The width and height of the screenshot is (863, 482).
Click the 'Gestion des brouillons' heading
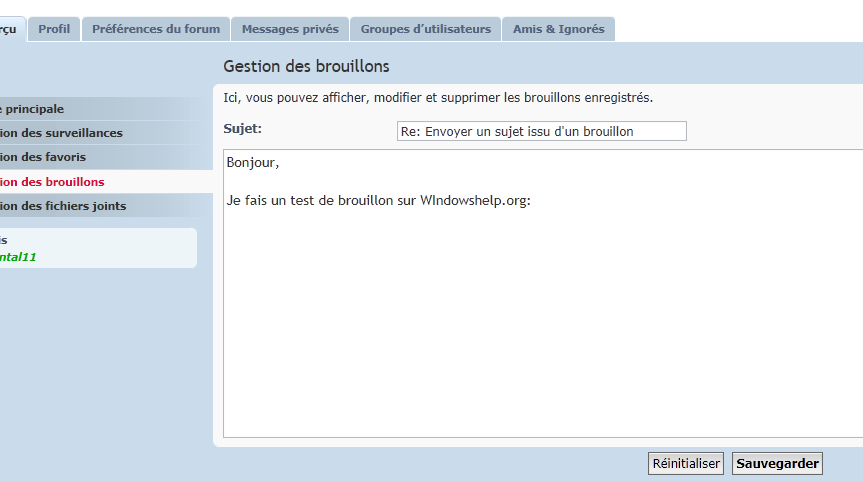tap(306, 66)
